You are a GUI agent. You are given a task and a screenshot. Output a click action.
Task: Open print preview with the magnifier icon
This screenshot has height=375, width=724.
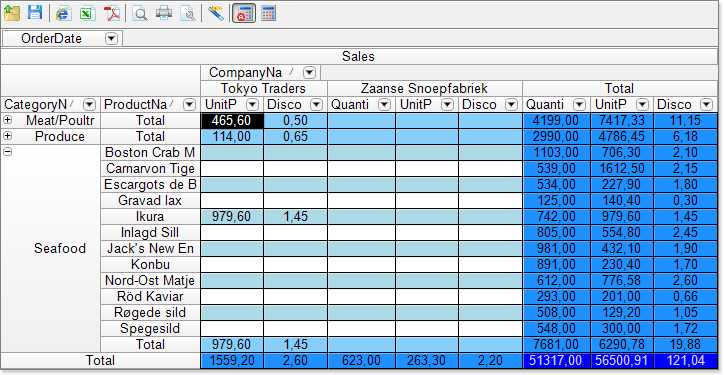click(x=139, y=13)
